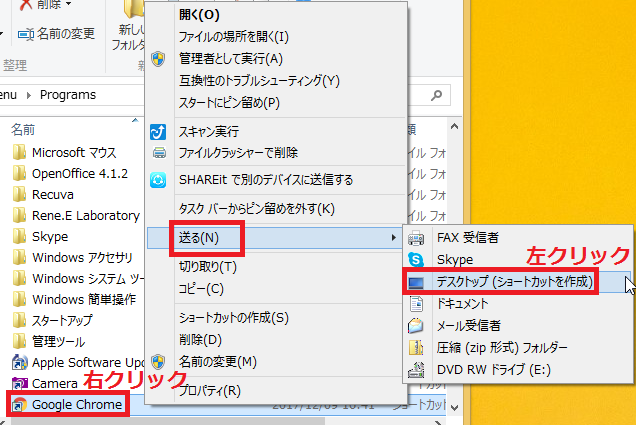The width and height of the screenshot is (636, 425).
Task: Click the shield icon beside 管理者として実行
Action: pyautogui.click(x=158, y=59)
